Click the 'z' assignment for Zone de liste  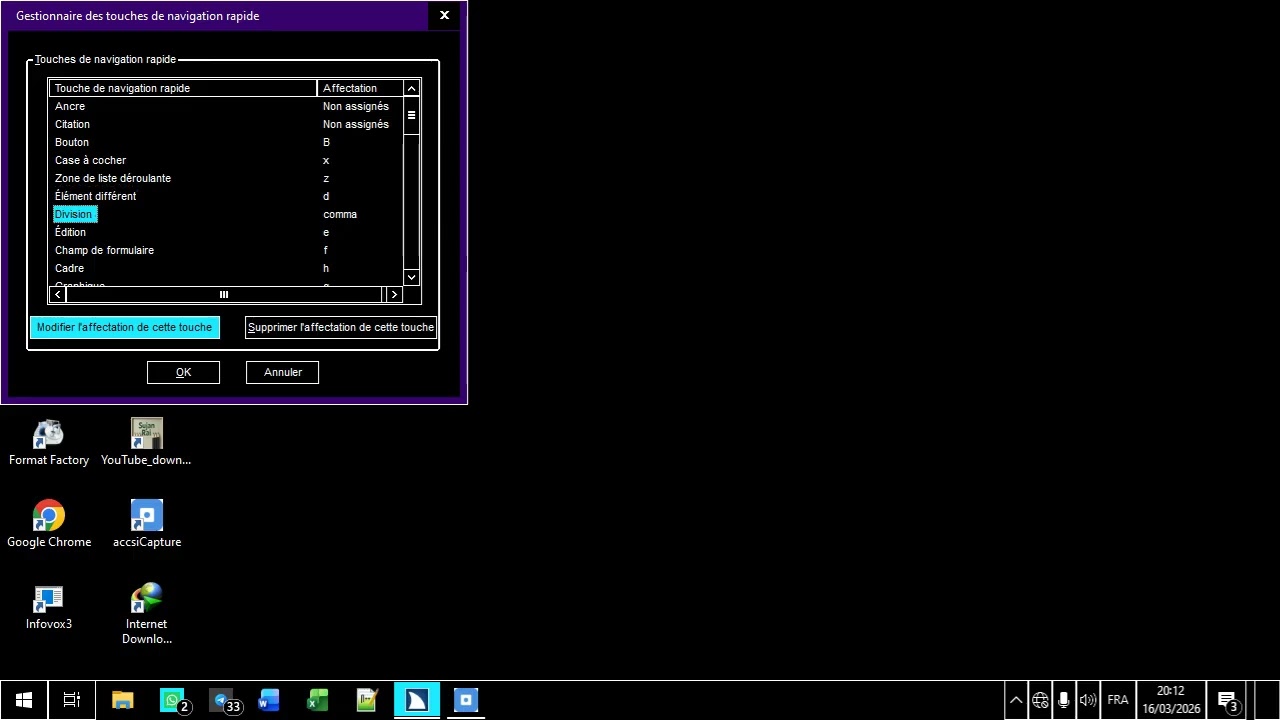pyautogui.click(x=326, y=178)
